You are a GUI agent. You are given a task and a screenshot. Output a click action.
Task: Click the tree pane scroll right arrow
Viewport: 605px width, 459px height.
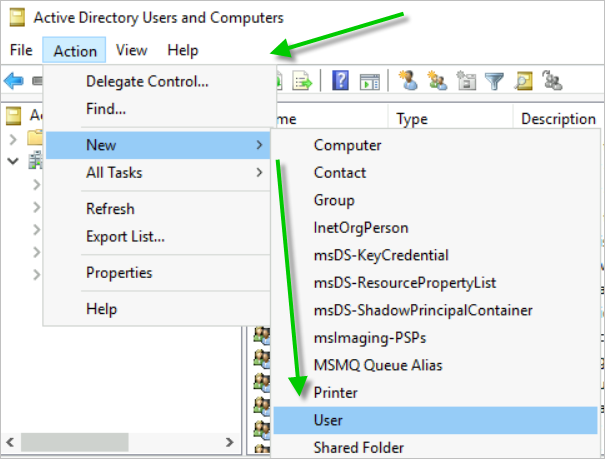pyautogui.click(x=230, y=442)
